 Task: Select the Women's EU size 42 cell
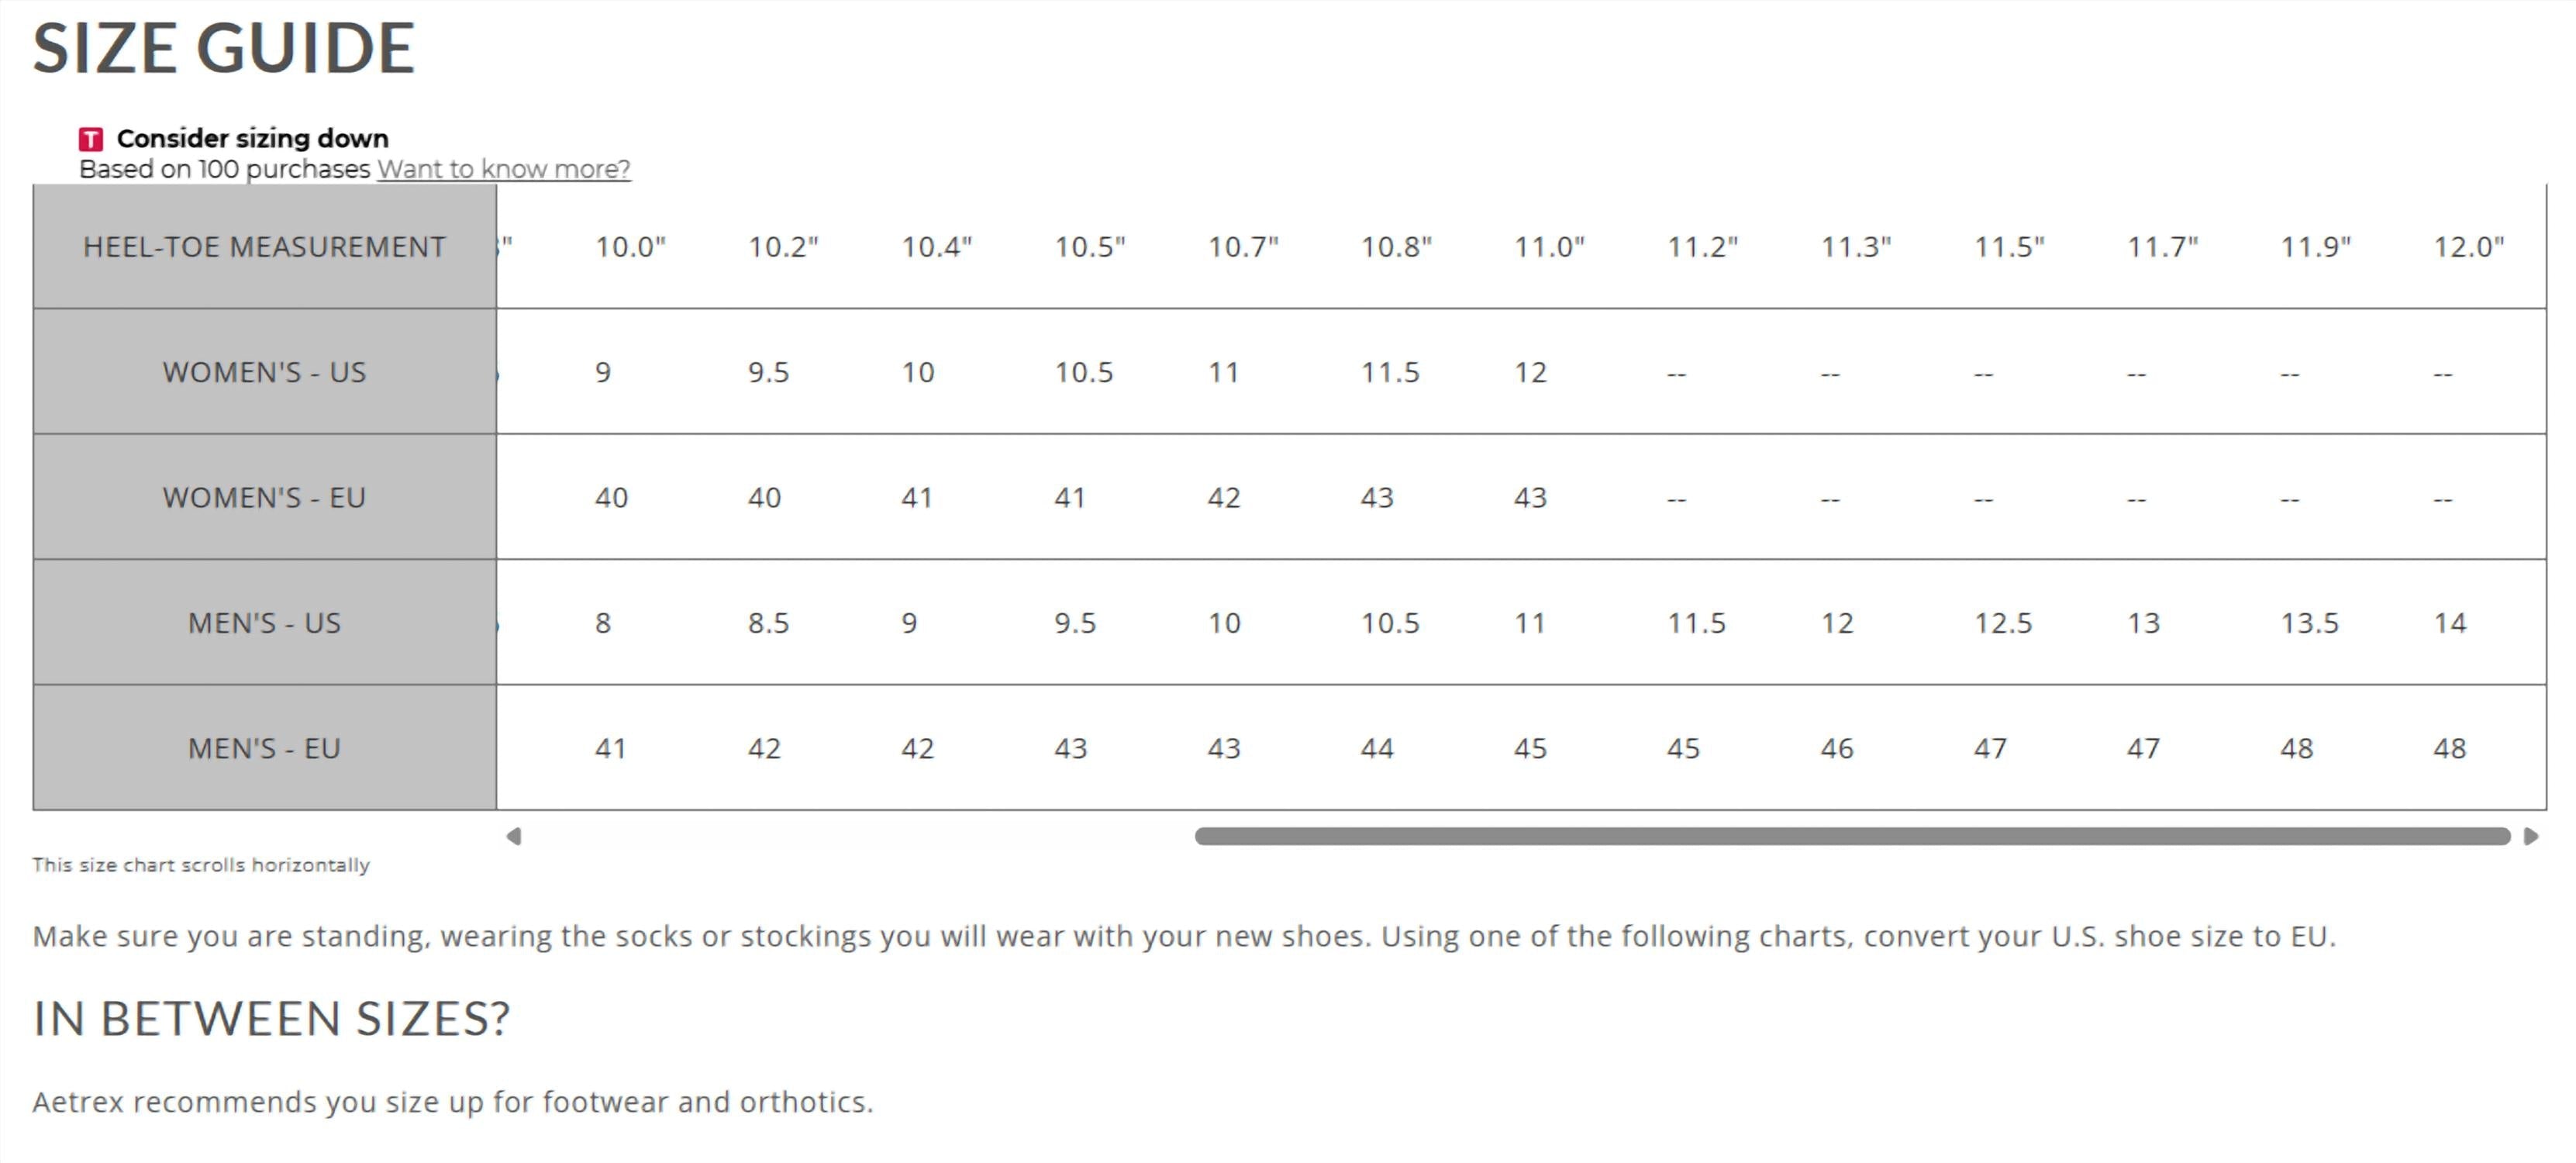1223,497
